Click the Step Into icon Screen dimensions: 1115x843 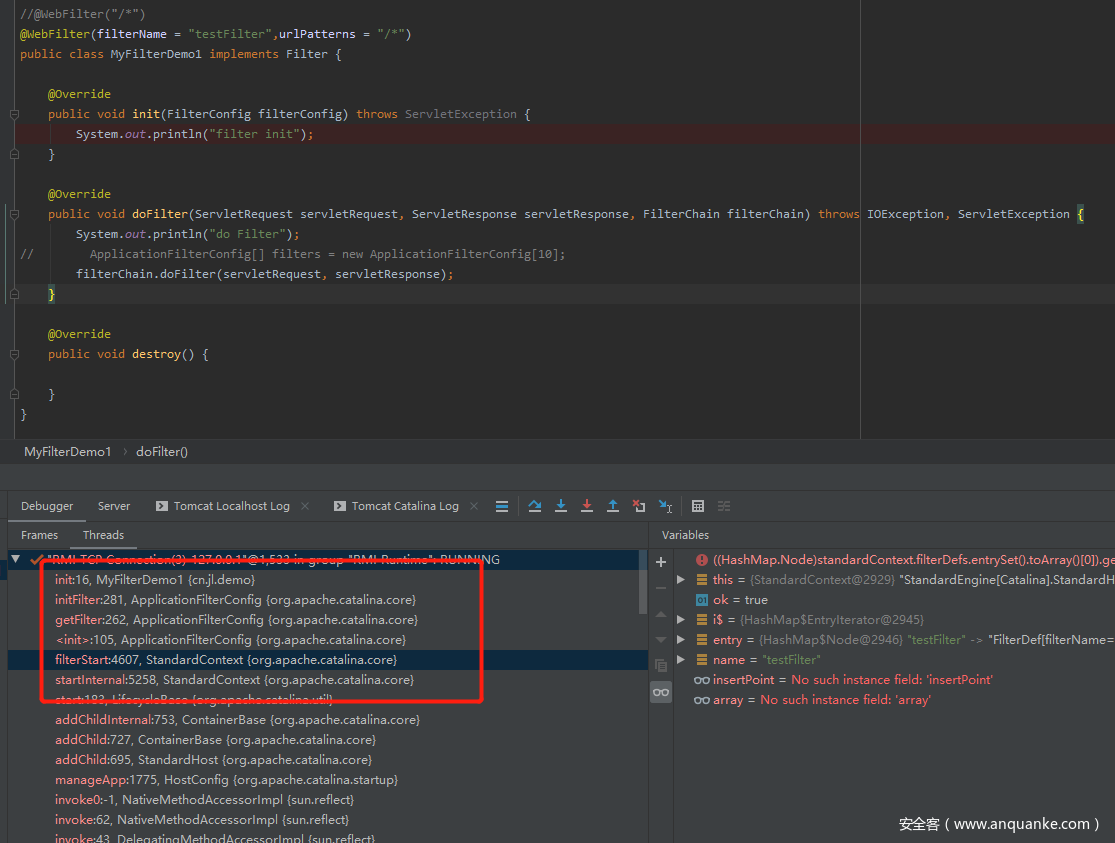tap(561, 506)
